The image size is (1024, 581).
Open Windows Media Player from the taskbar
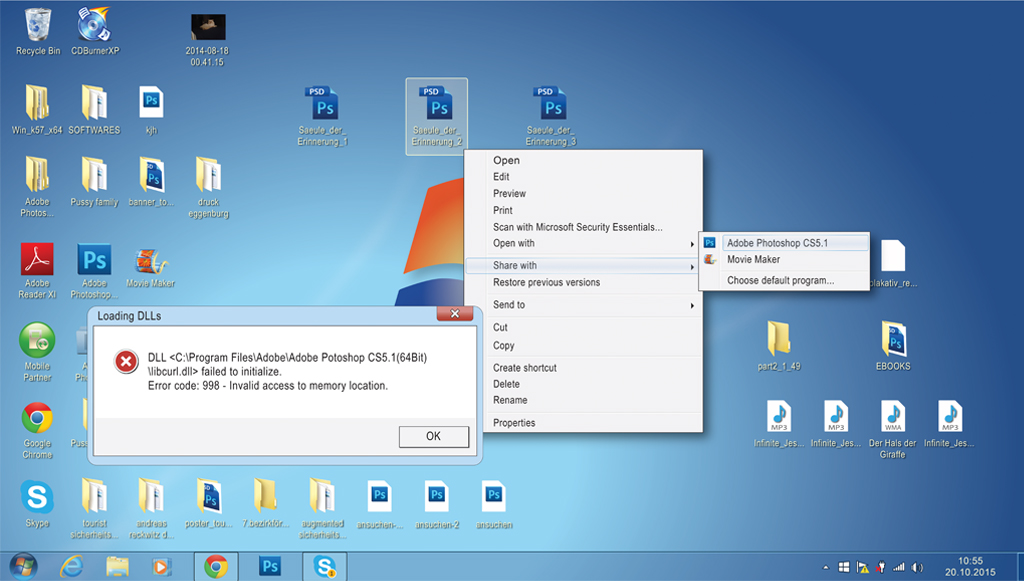pos(161,566)
